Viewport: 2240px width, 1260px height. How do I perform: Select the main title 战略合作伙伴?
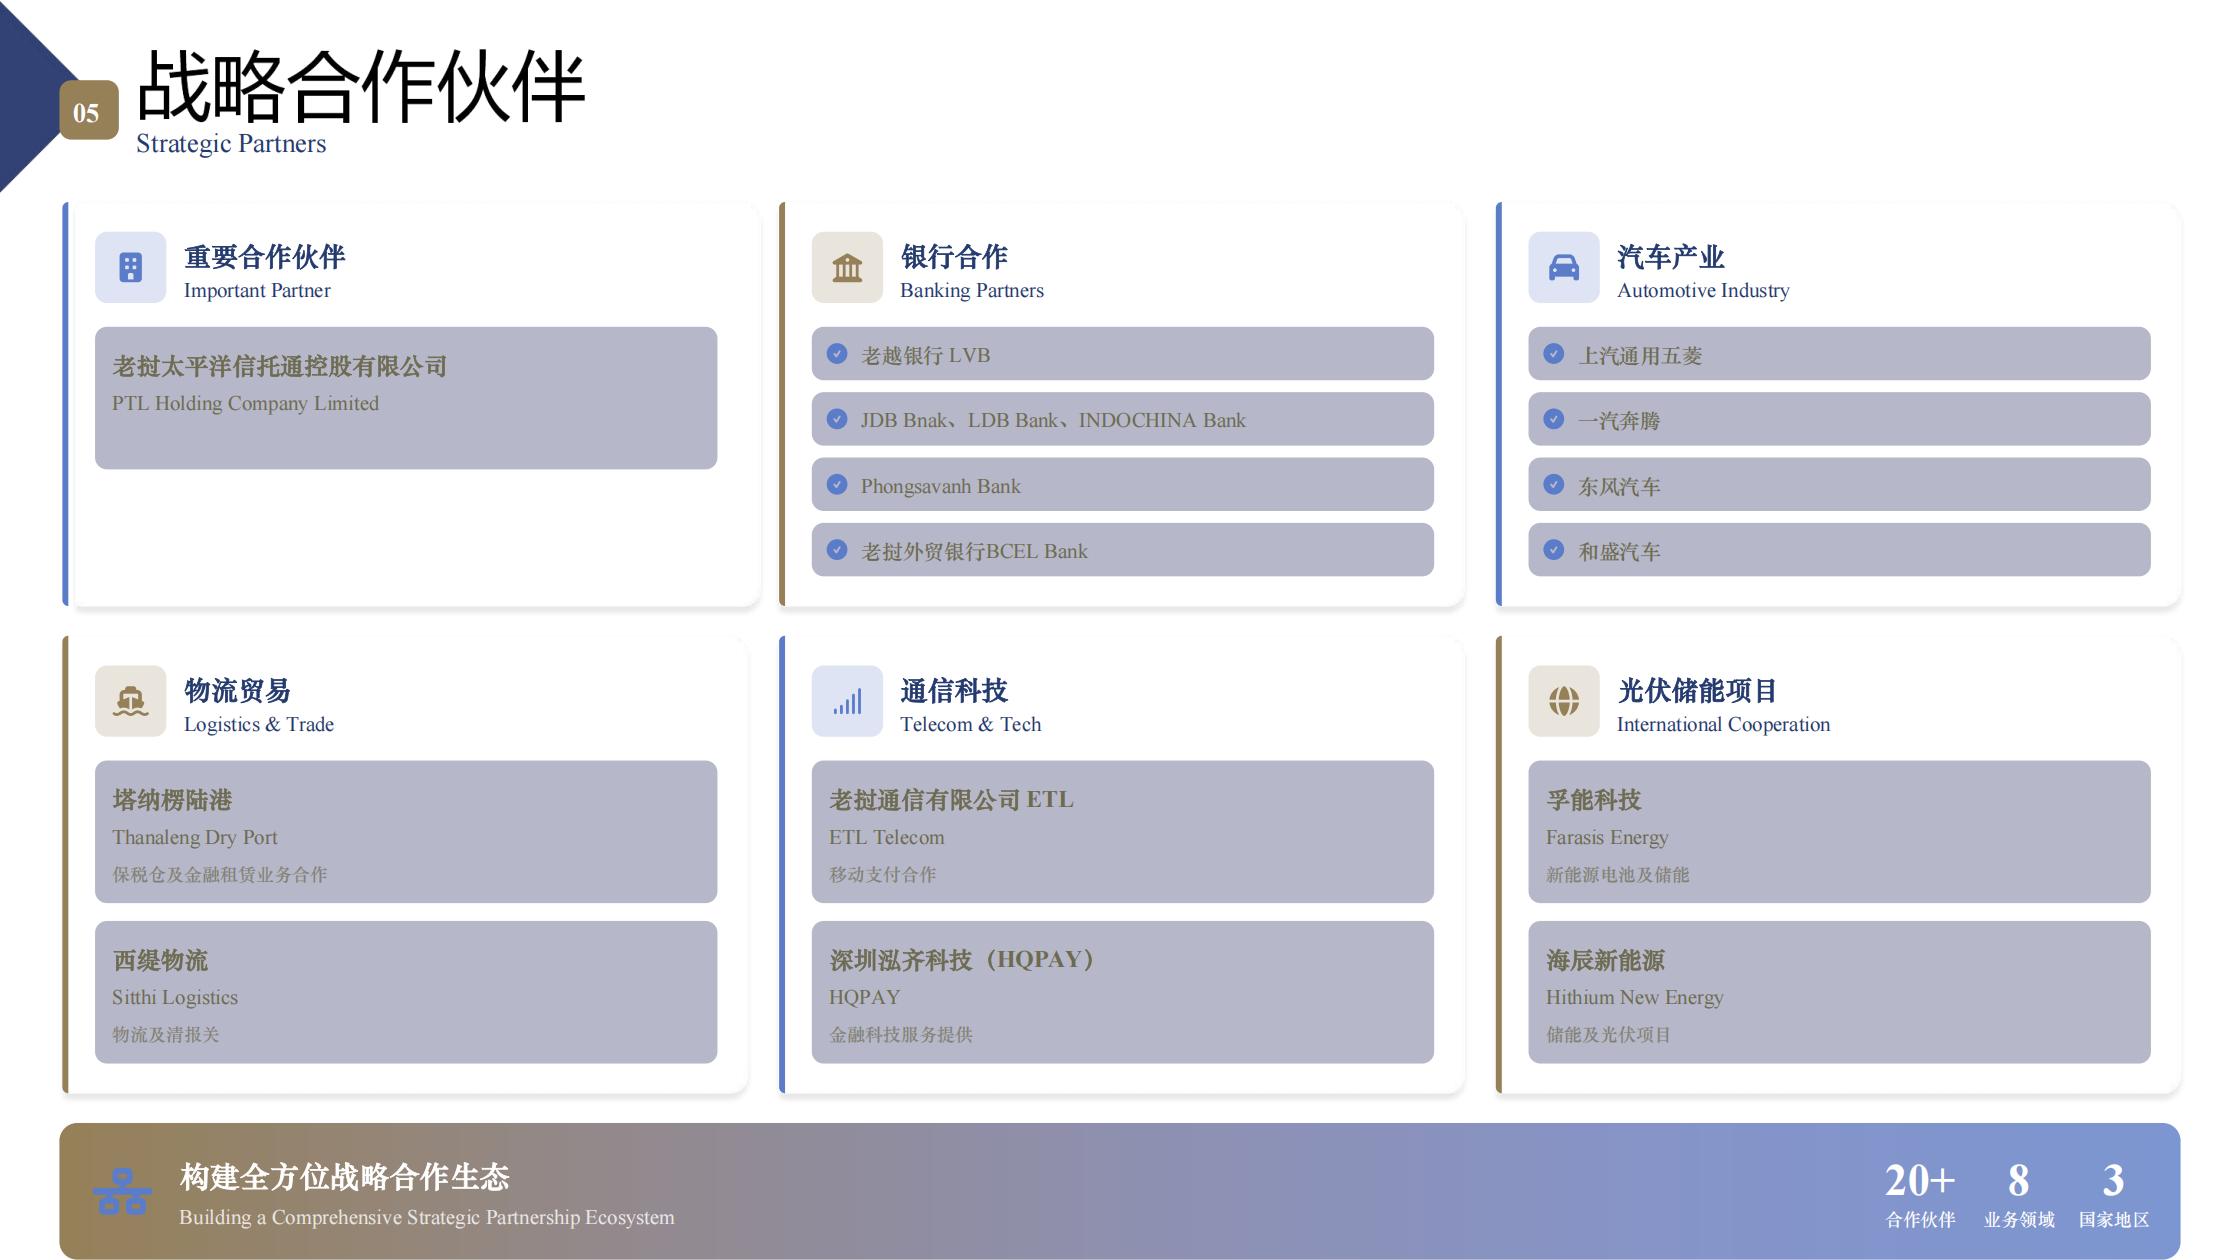coord(361,87)
